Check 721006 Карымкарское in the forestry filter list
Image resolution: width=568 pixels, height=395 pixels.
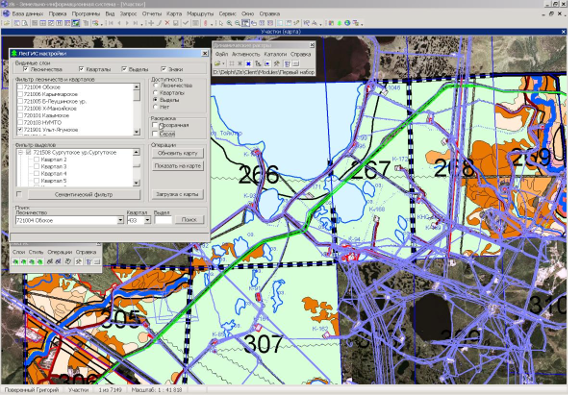point(20,94)
